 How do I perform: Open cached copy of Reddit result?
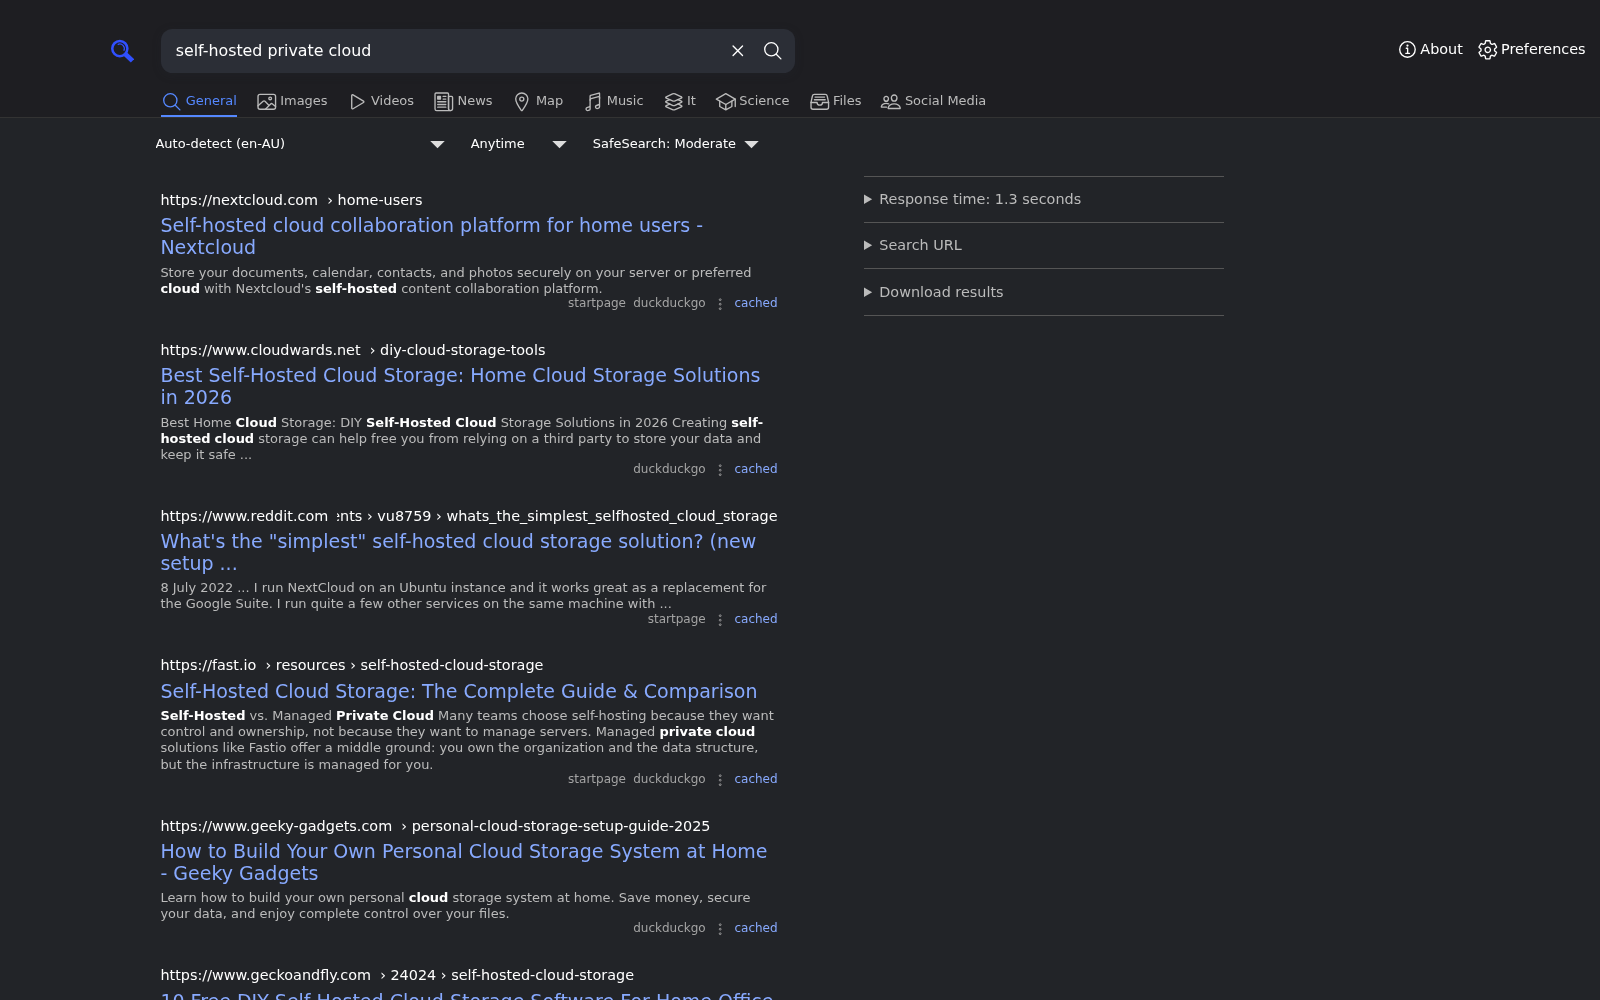tap(755, 619)
